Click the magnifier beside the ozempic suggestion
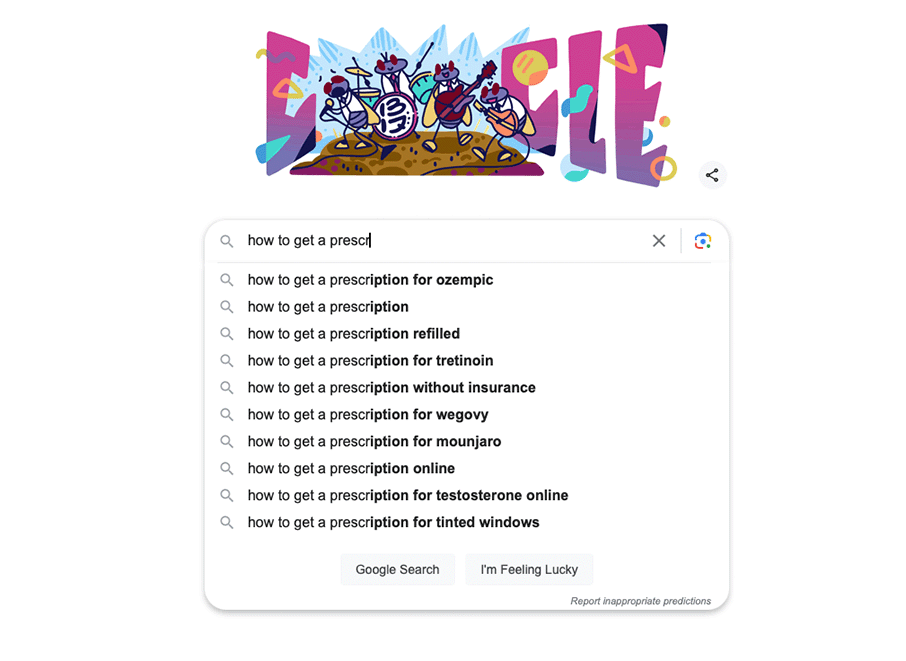The image size is (906, 661). click(227, 280)
